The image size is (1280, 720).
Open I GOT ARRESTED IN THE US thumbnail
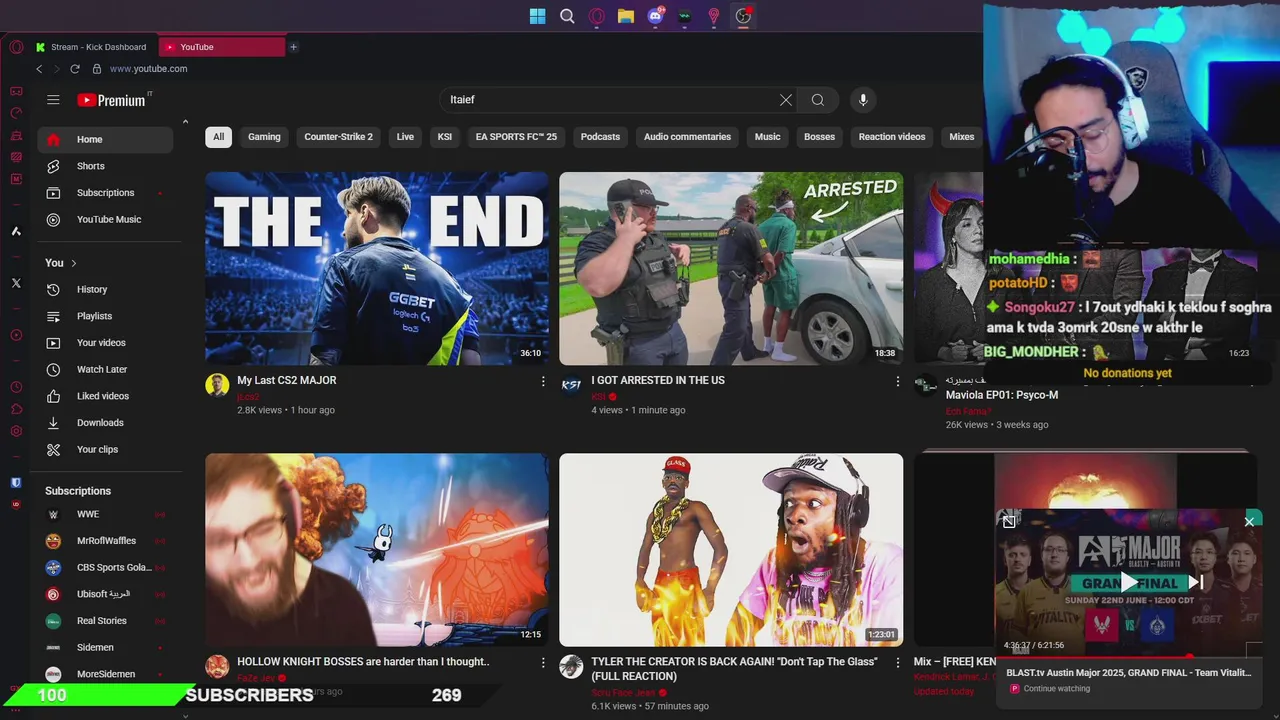(731, 268)
